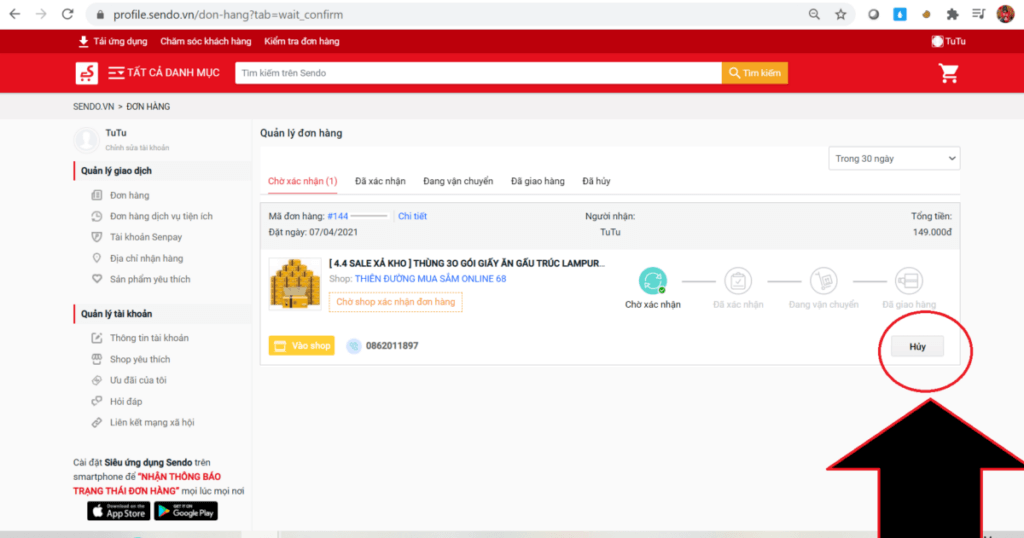The height and width of the screenshot is (538, 1024).
Task: Open Hỏi đáp in sidebar
Action: tap(126, 402)
